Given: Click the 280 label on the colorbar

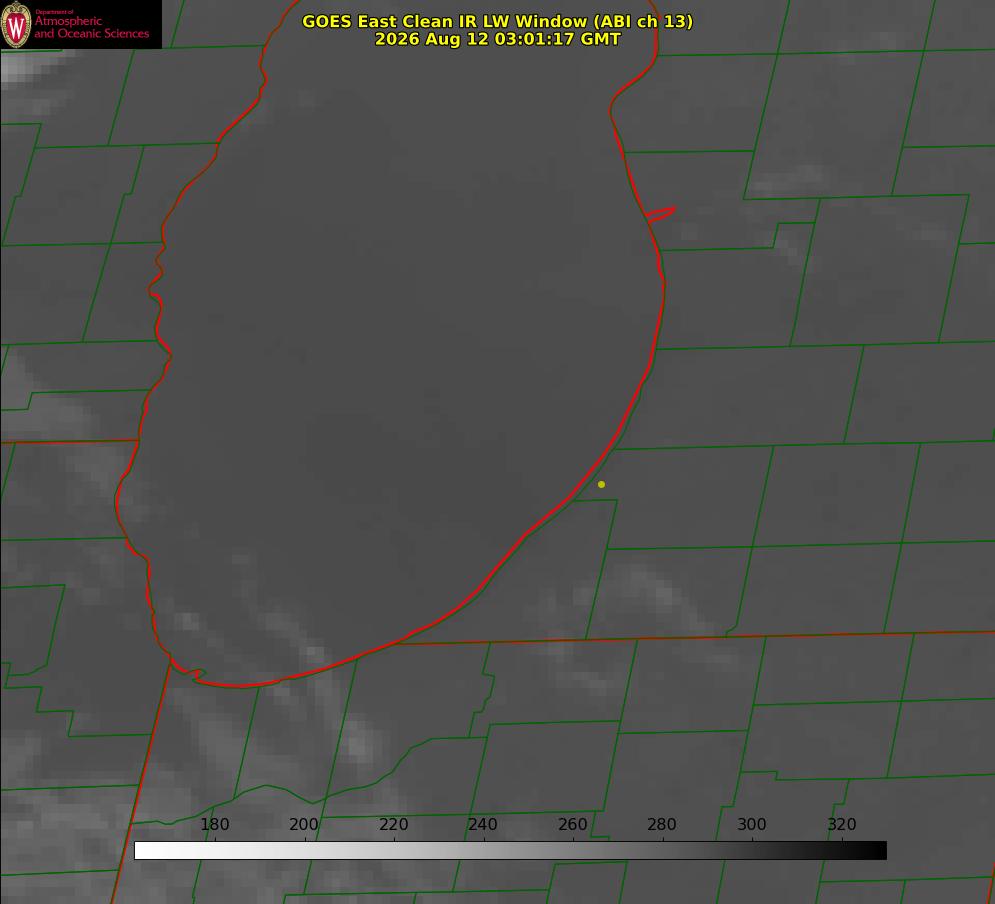Looking at the screenshot, I should [x=662, y=824].
